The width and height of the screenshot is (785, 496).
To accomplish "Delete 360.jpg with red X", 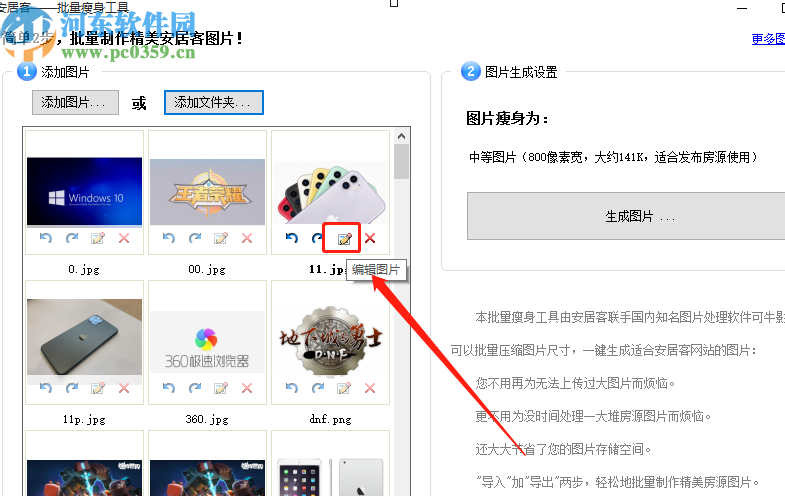I will [247, 388].
